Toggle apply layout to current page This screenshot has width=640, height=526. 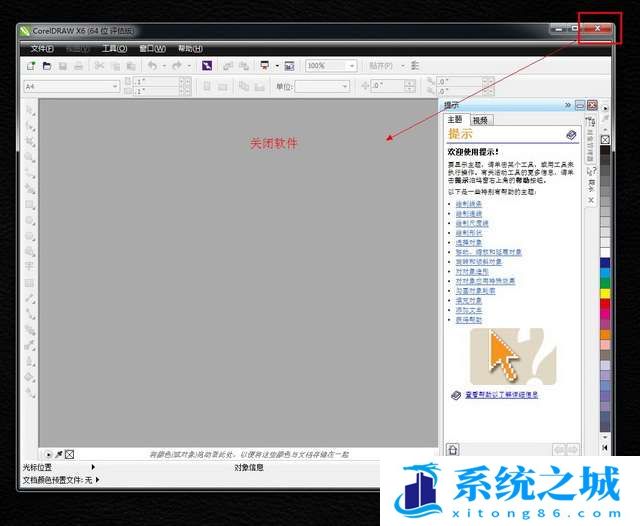260,87
